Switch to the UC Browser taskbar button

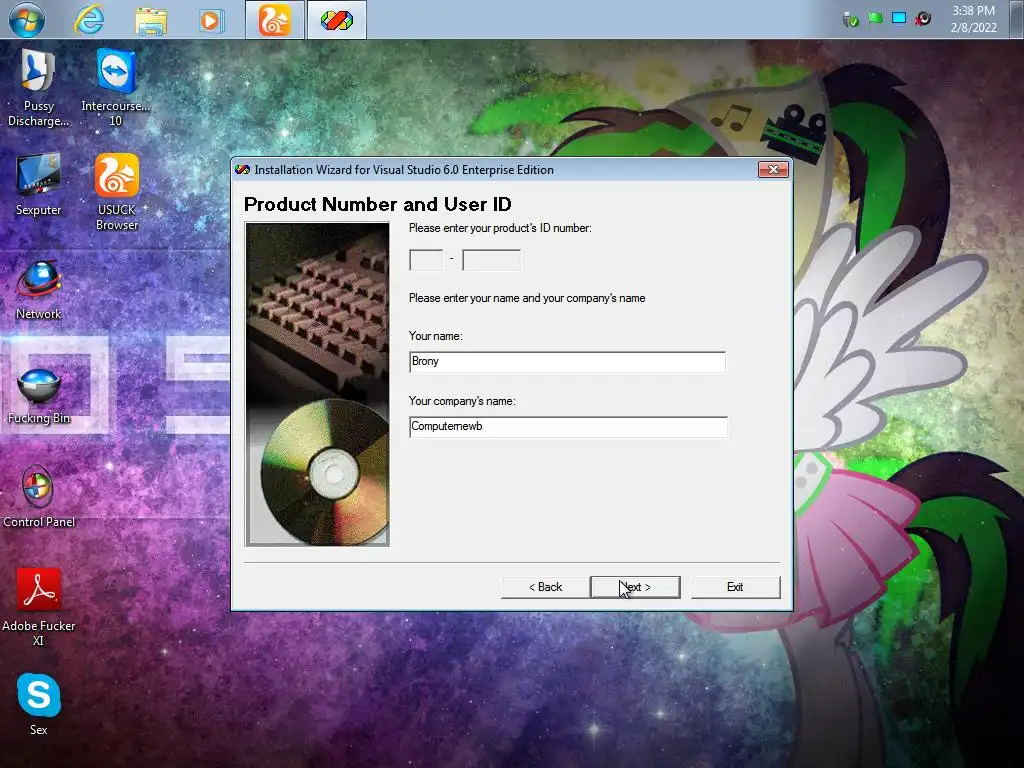(x=274, y=20)
